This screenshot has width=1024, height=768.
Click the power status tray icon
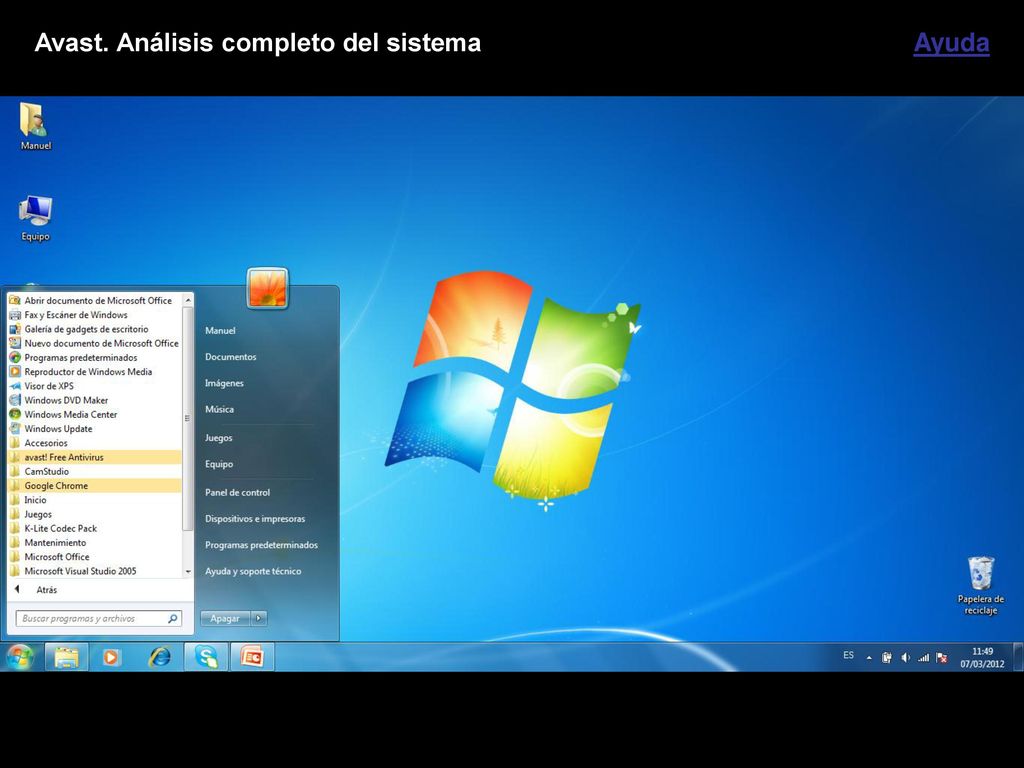pyautogui.click(x=886, y=658)
